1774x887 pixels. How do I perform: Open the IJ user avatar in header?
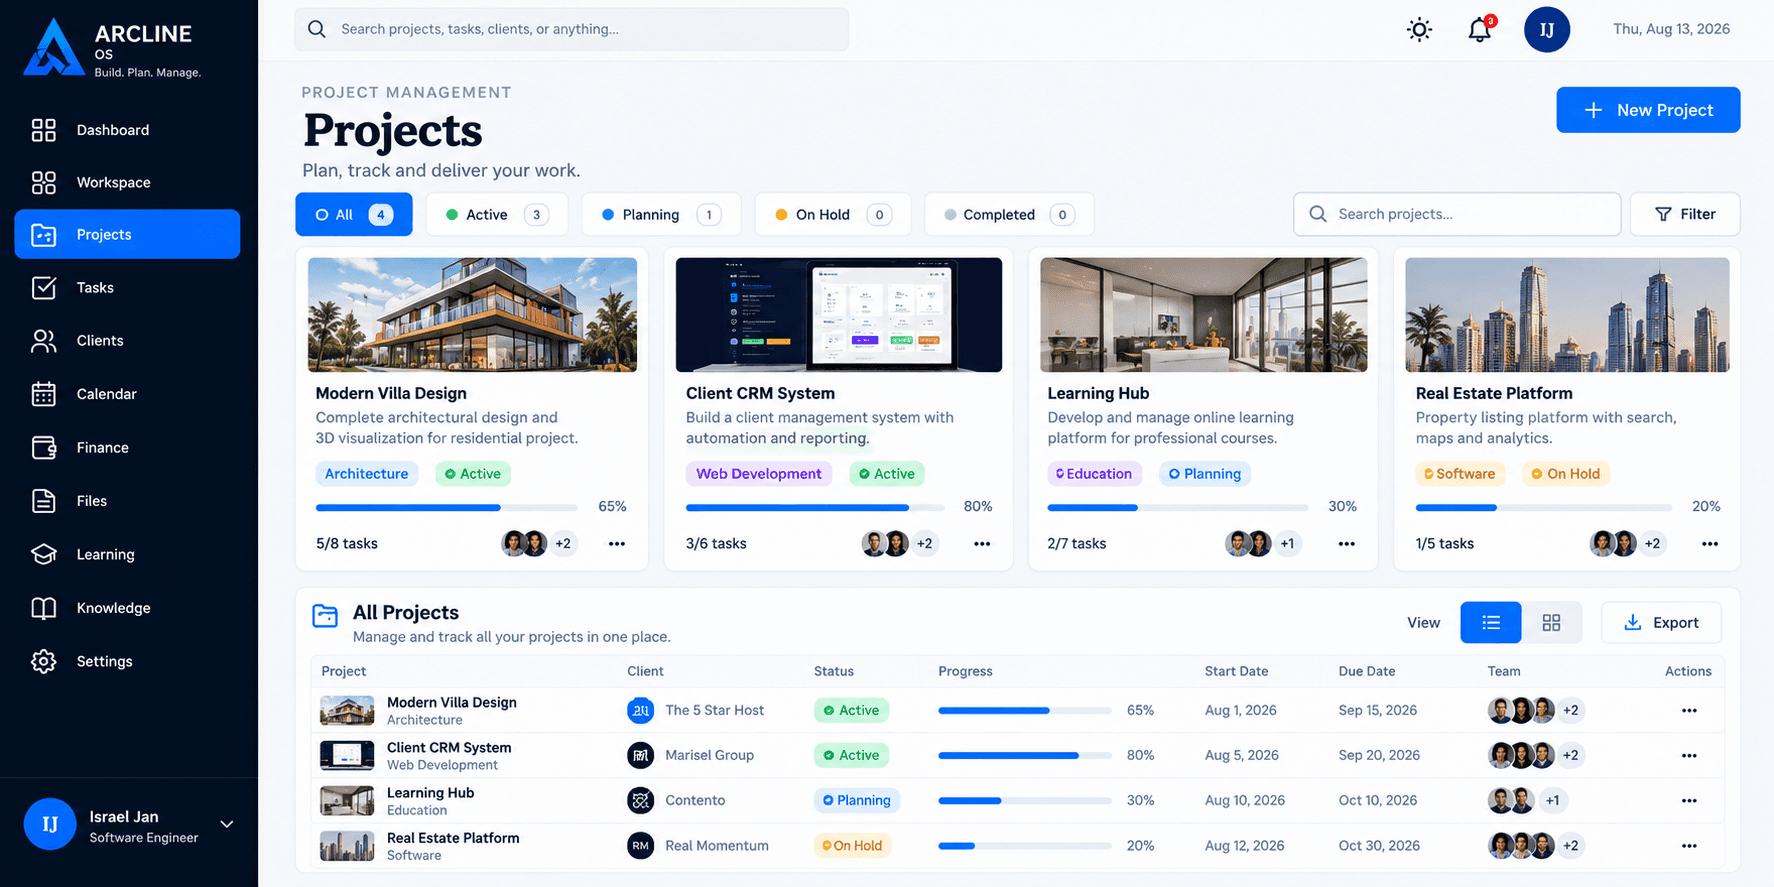pos(1546,30)
